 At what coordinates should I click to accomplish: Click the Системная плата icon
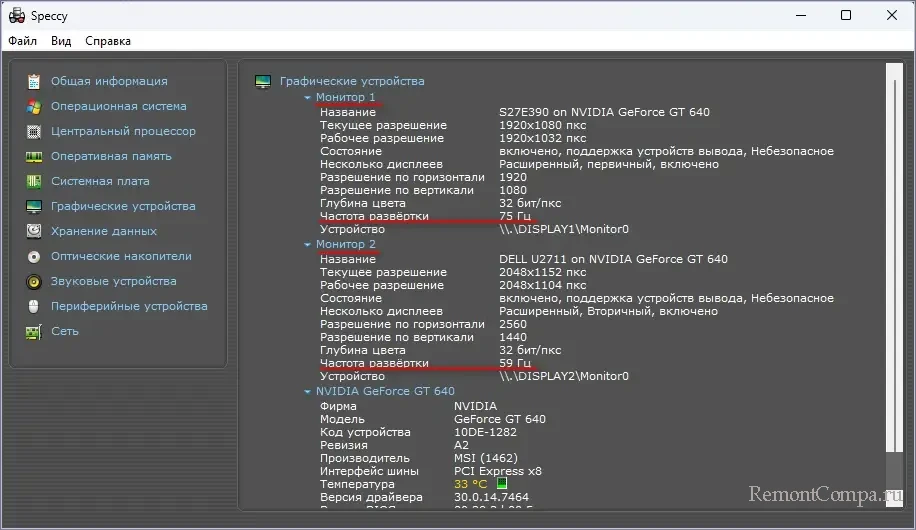(34, 181)
